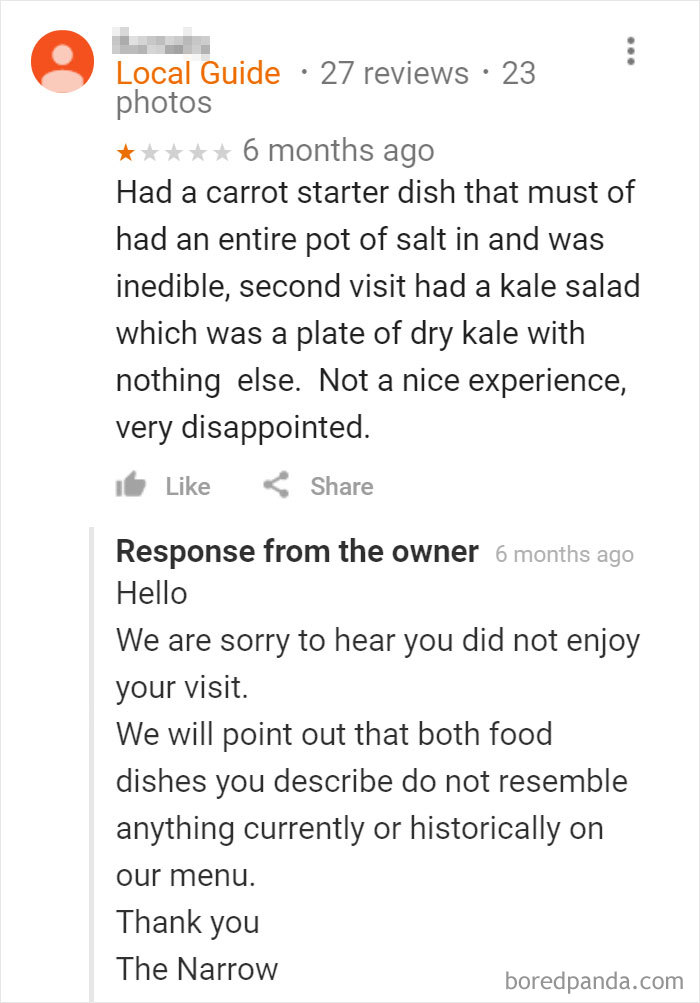700x1003 pixels.
Task: Click the thumbs-up Like icon
Action: coord(133,486)
